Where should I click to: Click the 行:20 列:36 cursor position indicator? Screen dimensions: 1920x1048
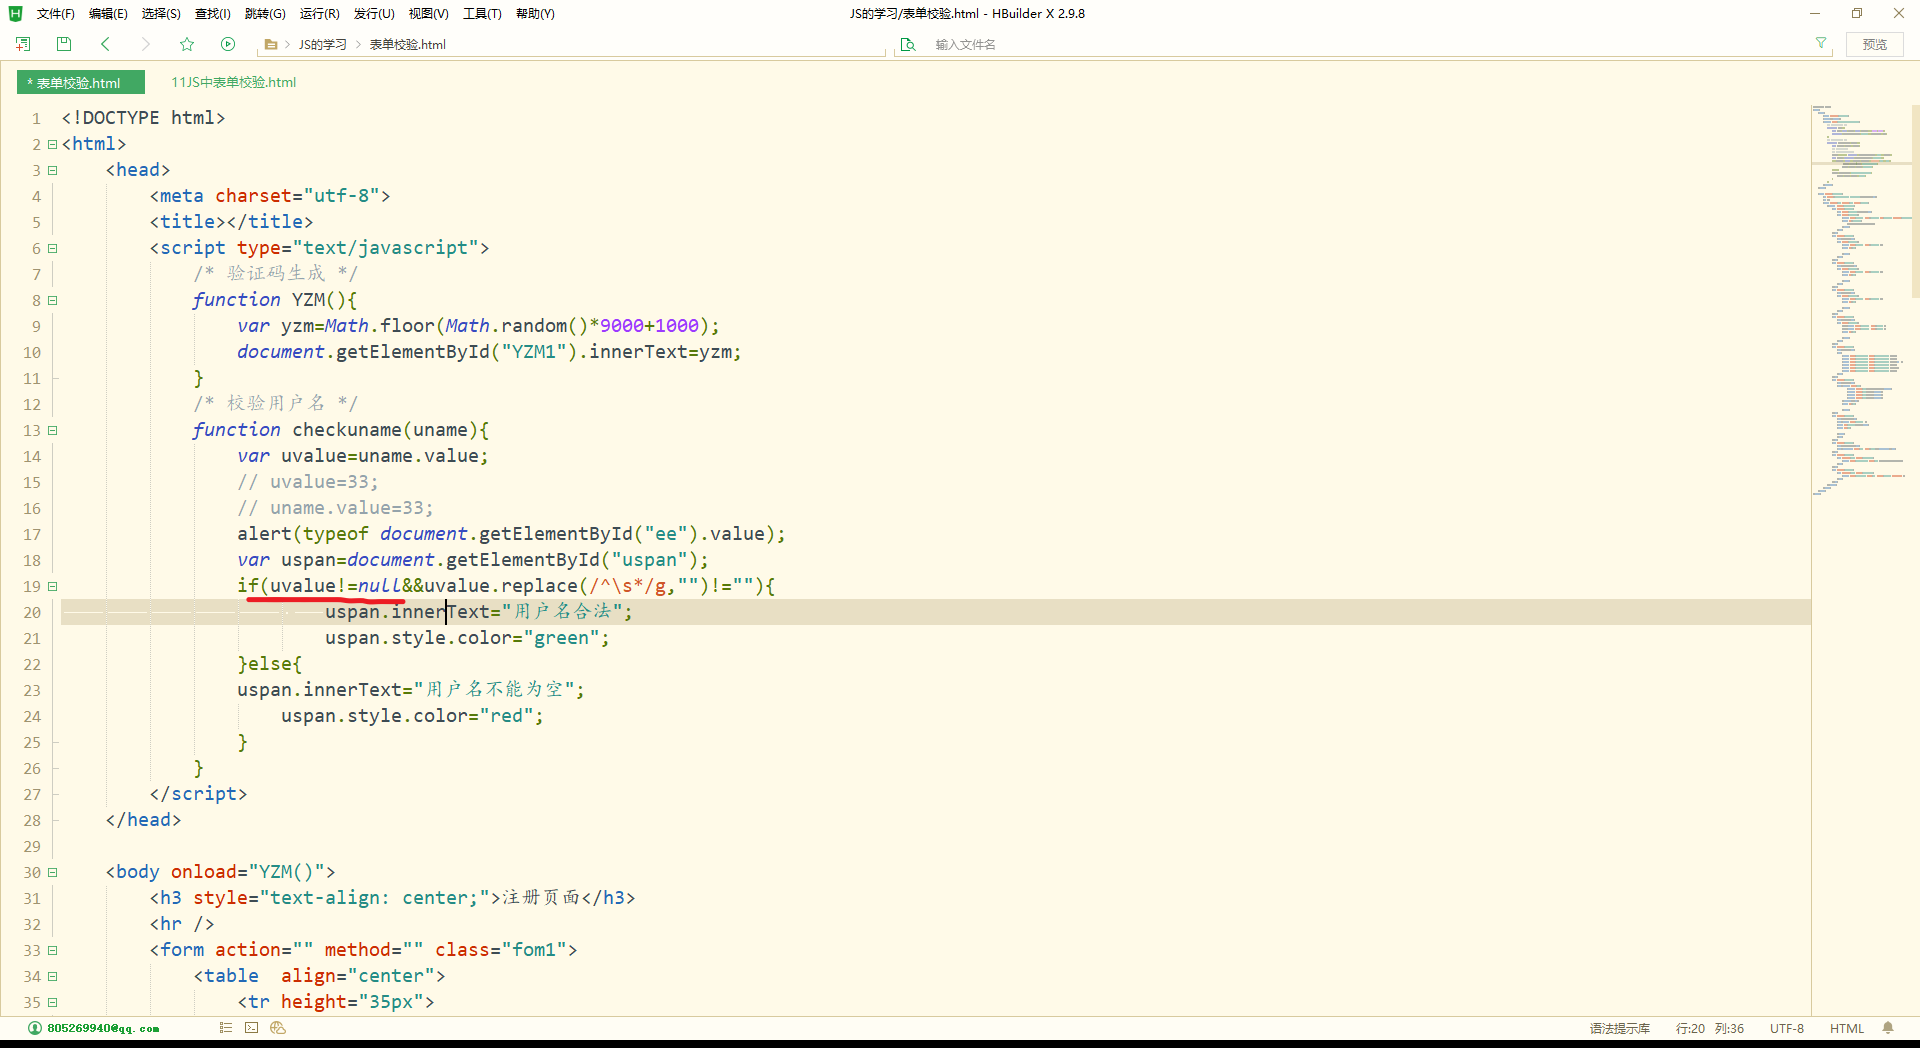pyautogui.click(x=1709, y=1028)
